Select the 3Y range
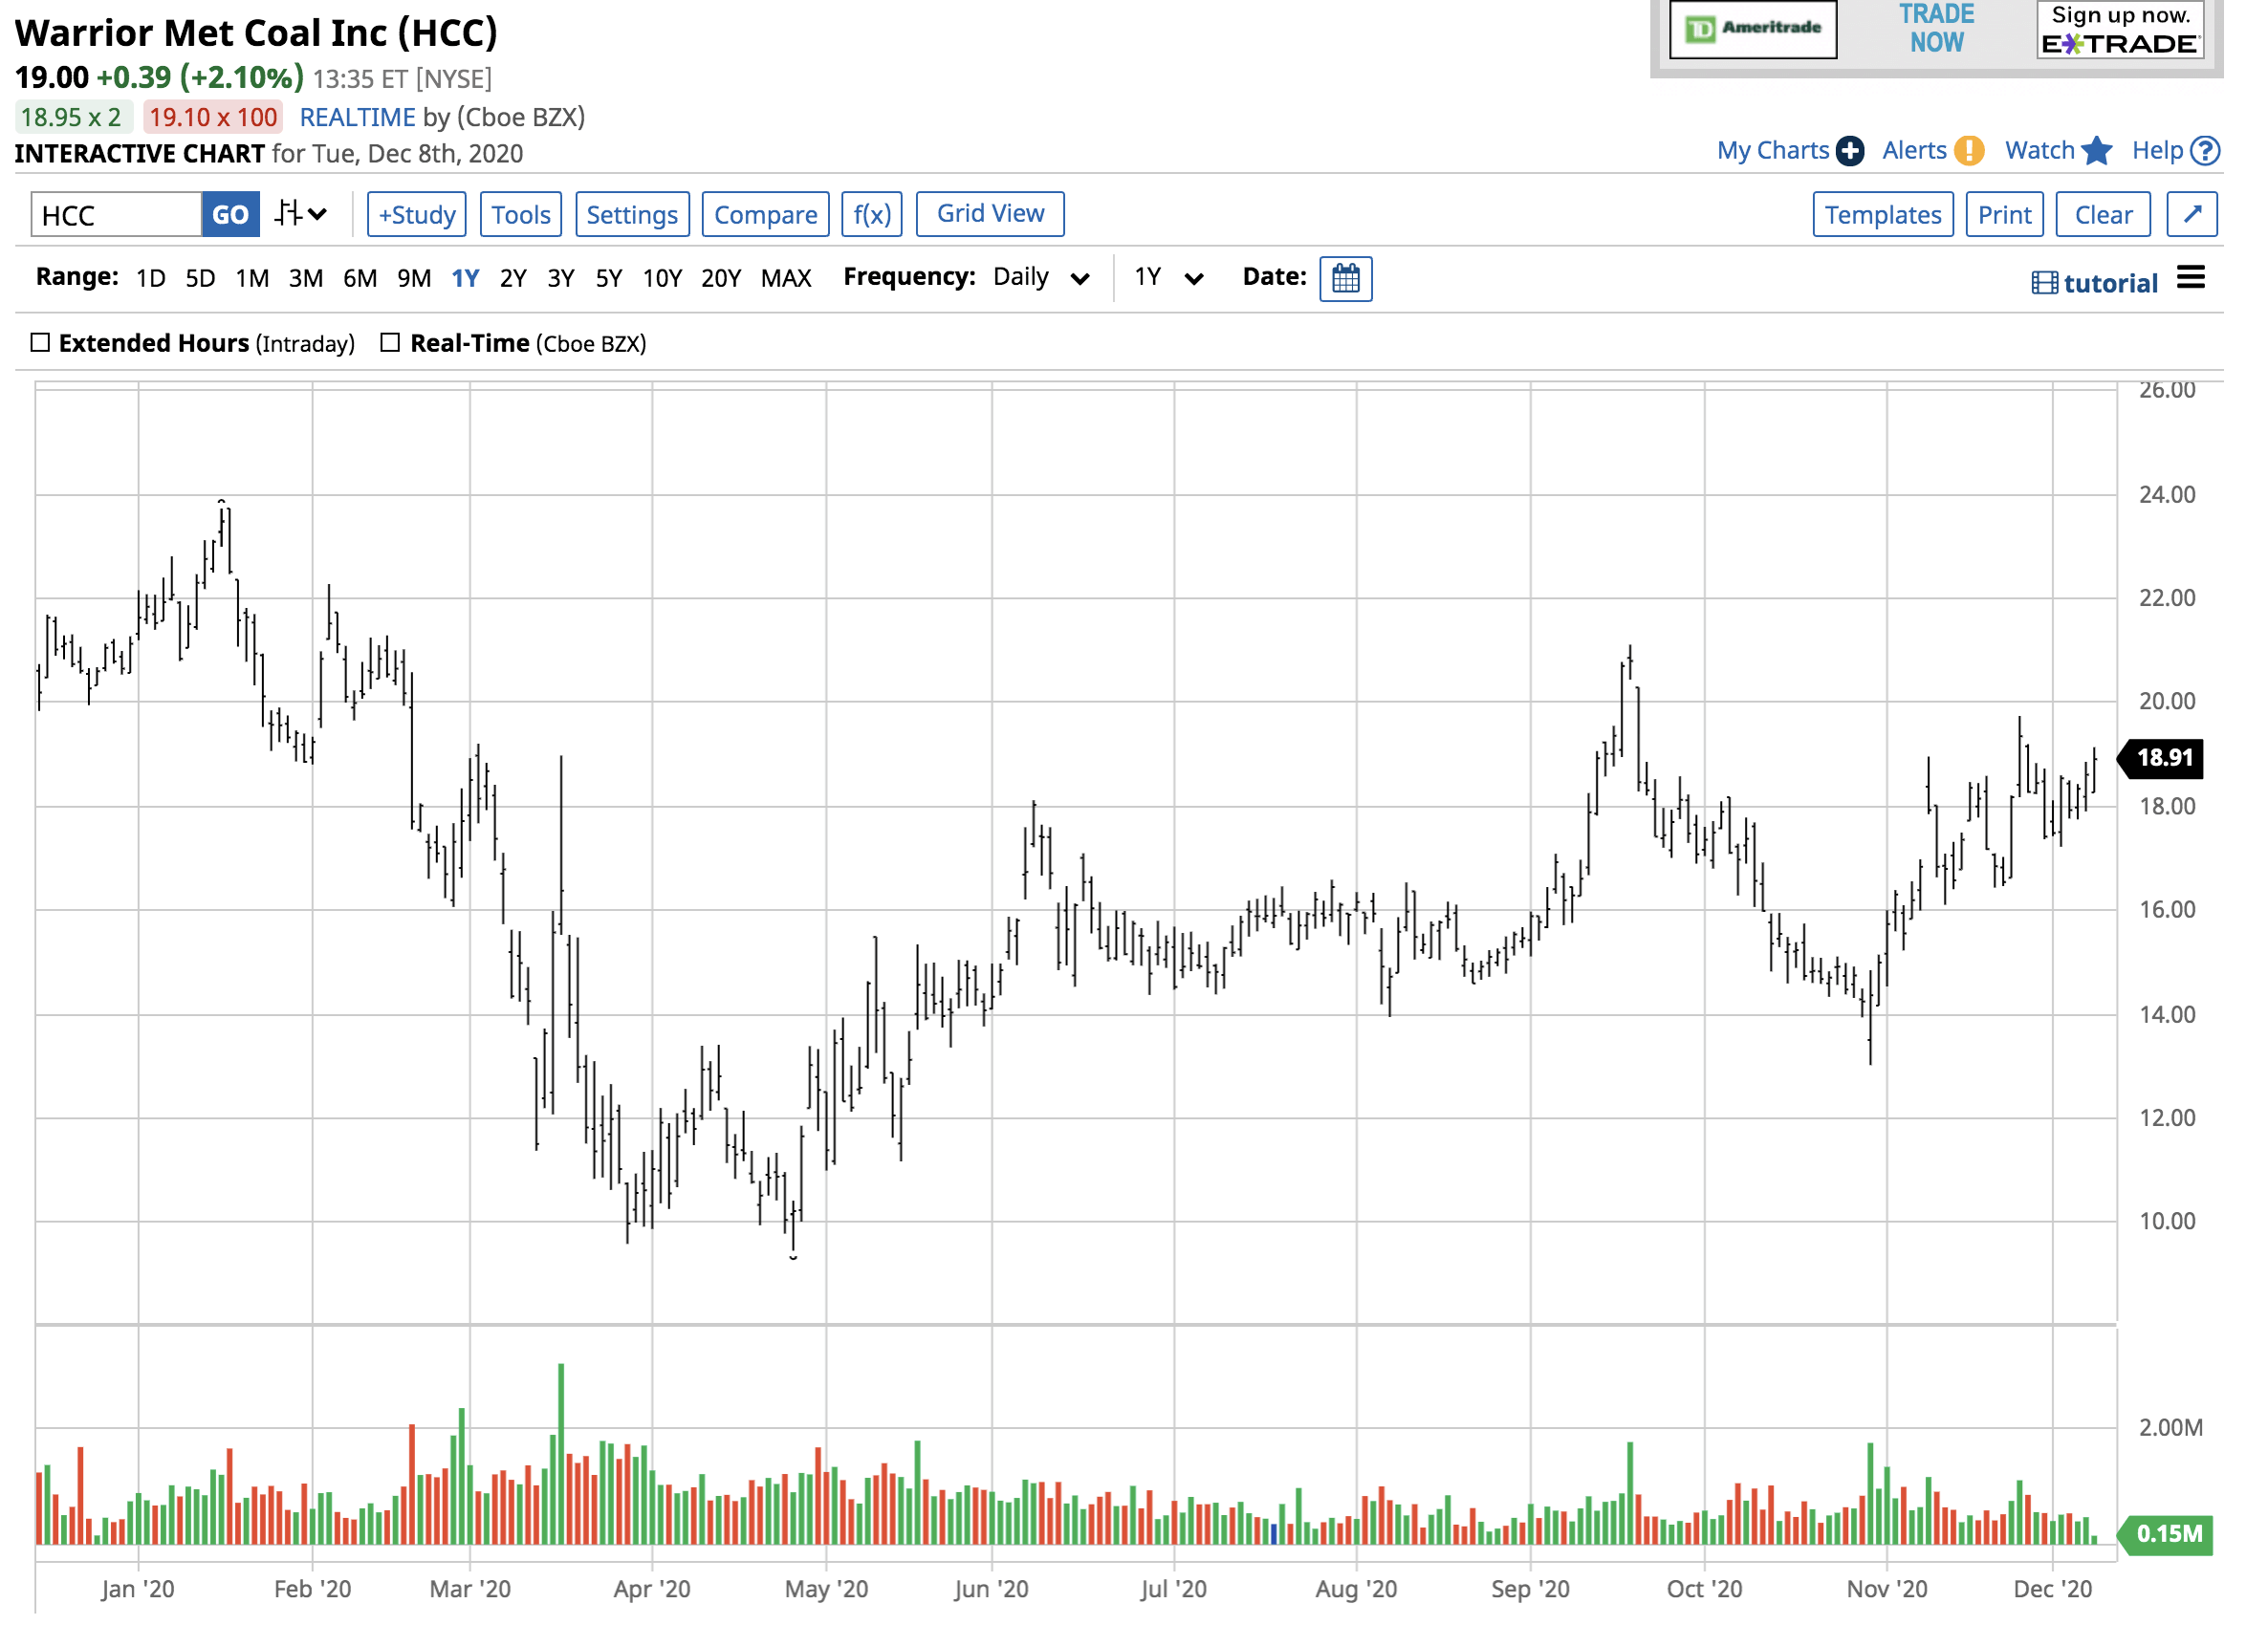The width and height of the screenshot is (2268, 1625). 561,278
